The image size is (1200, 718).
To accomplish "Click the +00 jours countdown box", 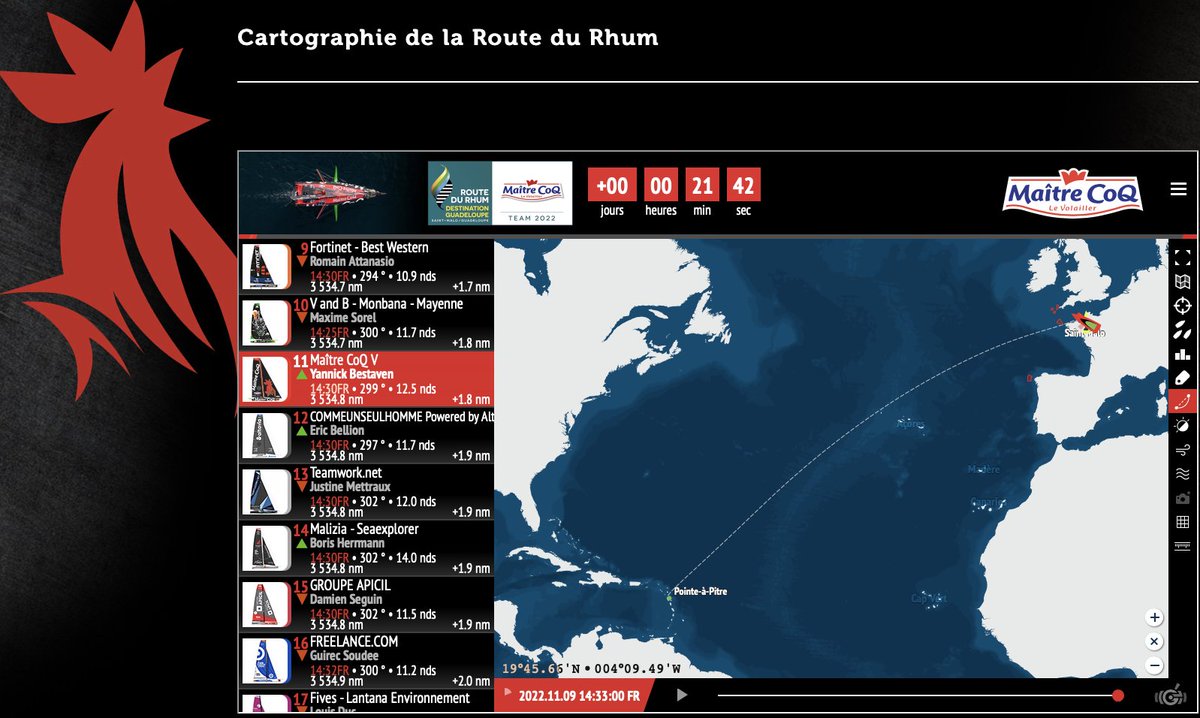I will pyautogui.click(x=612, y=185).
